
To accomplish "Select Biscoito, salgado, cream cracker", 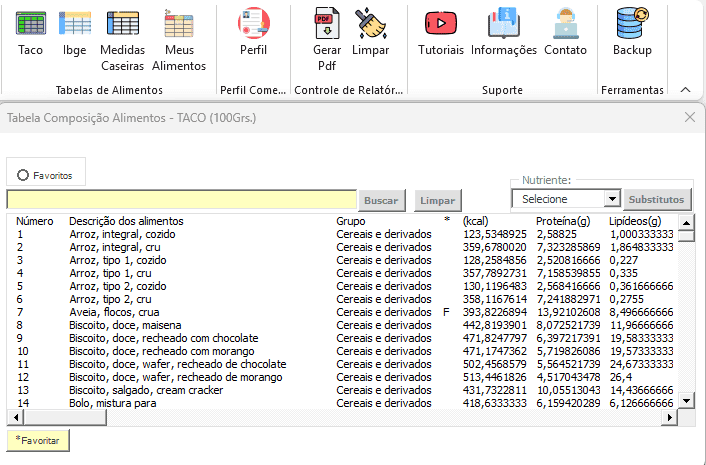I will coord(342,390).
